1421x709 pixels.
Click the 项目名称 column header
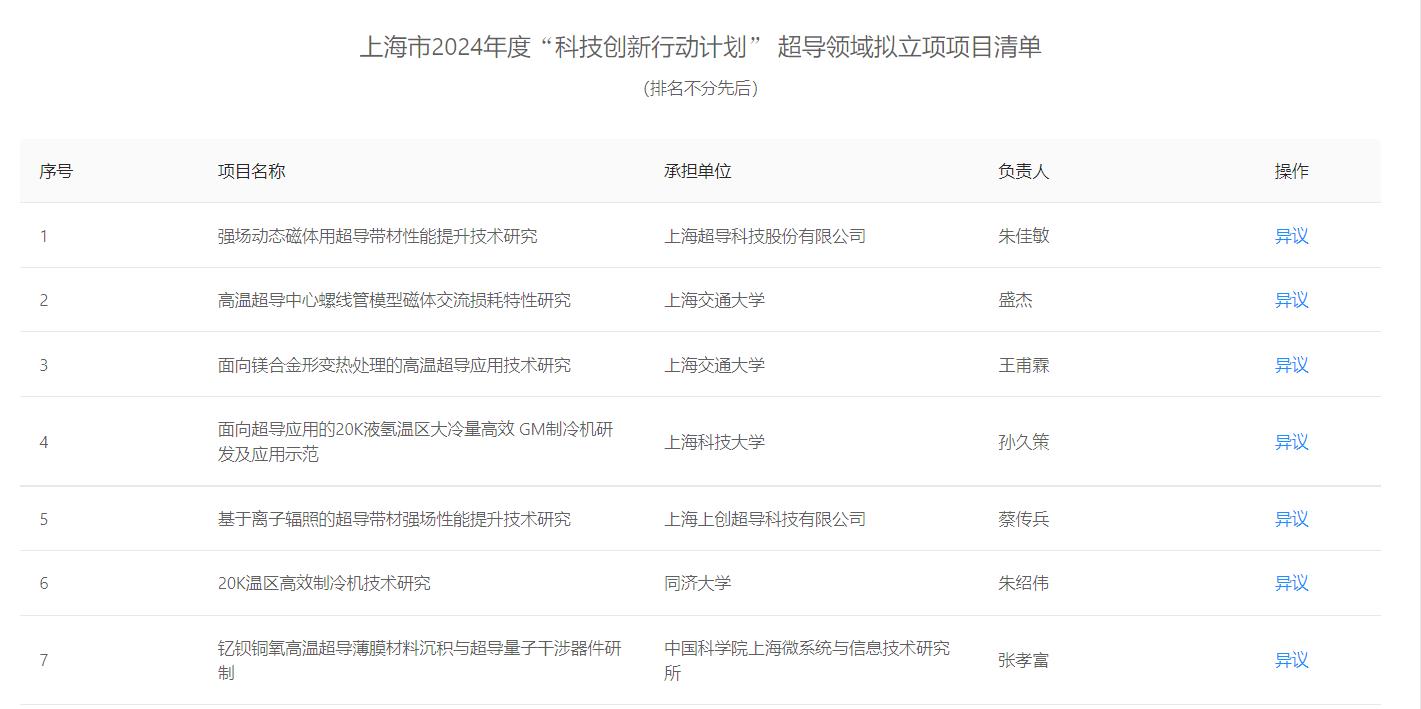[x=252, y=171]
